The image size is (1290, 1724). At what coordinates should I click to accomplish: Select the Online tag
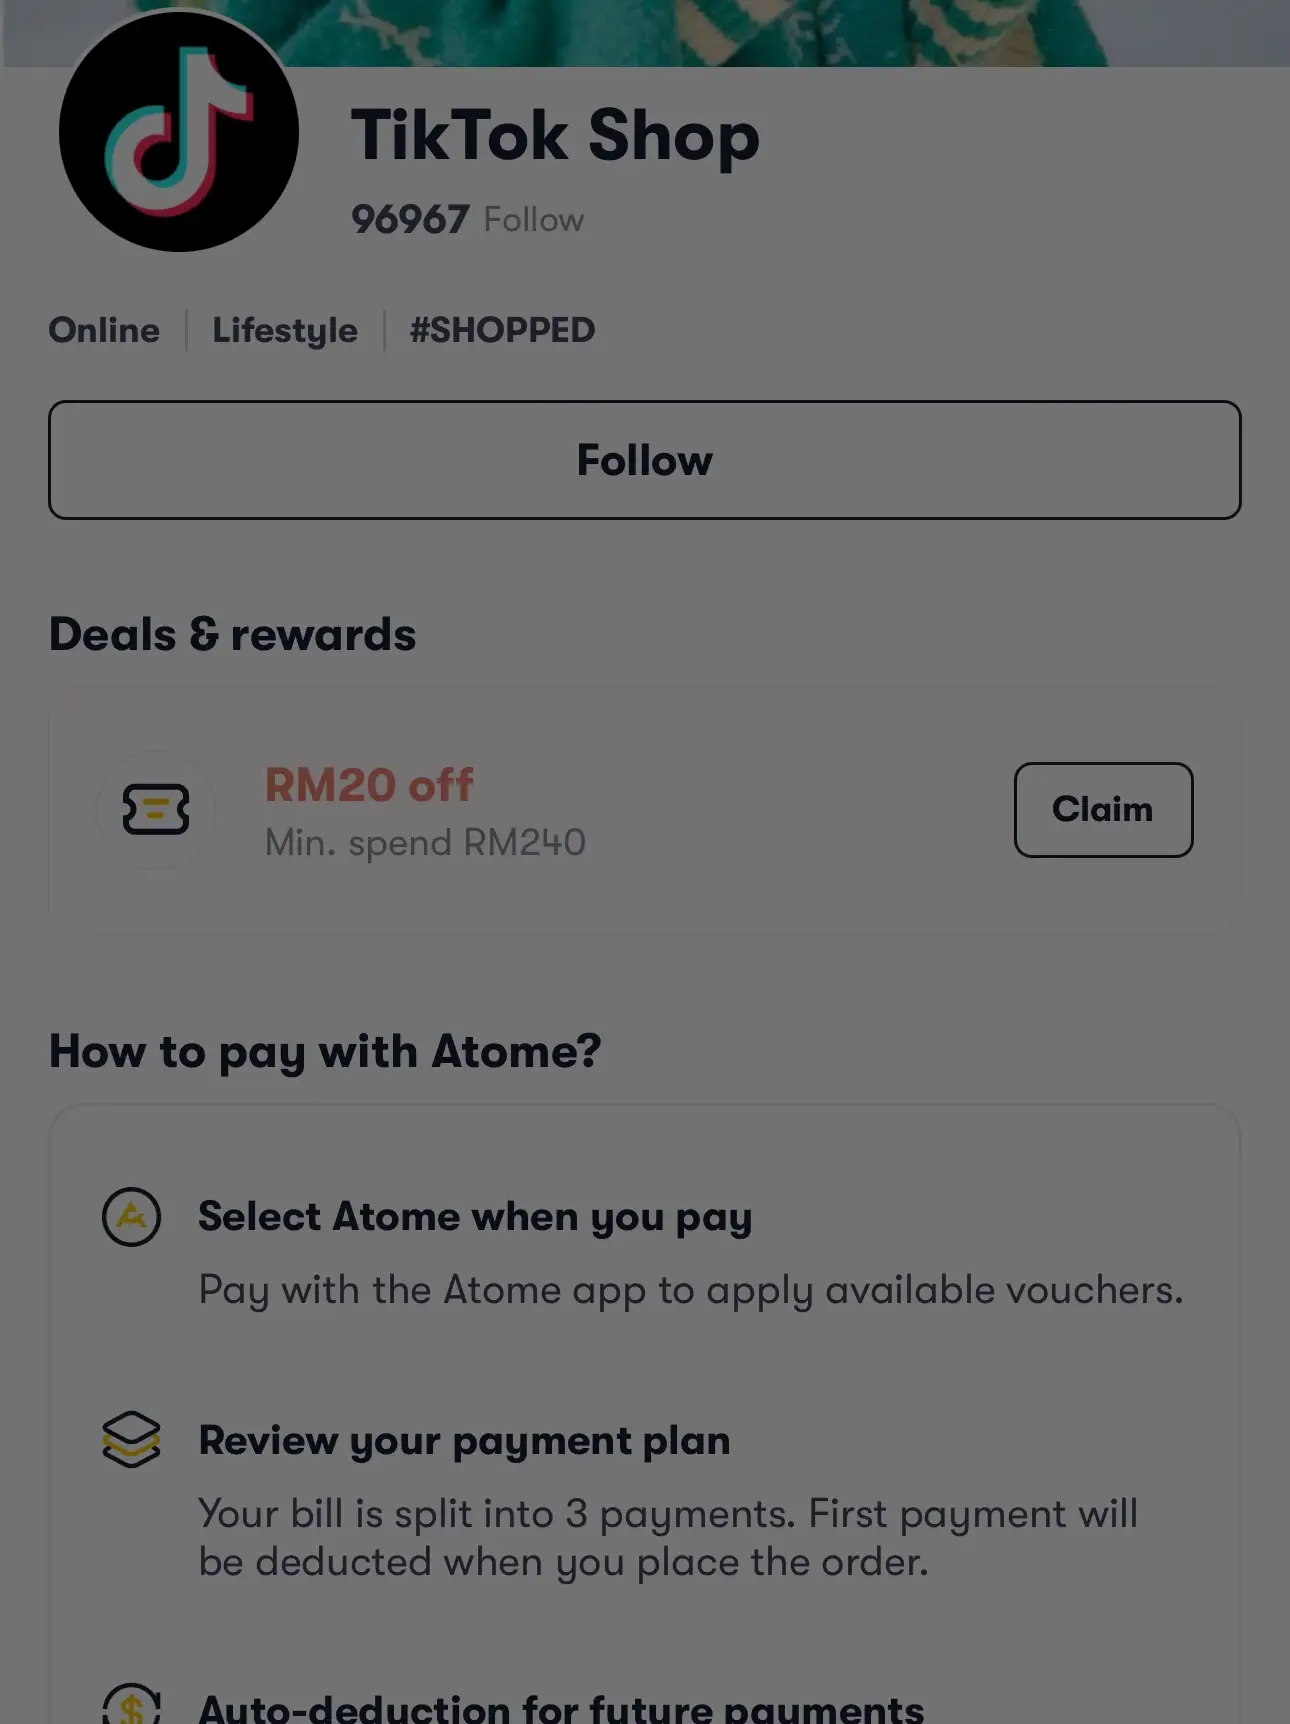[x=104, y=330]
